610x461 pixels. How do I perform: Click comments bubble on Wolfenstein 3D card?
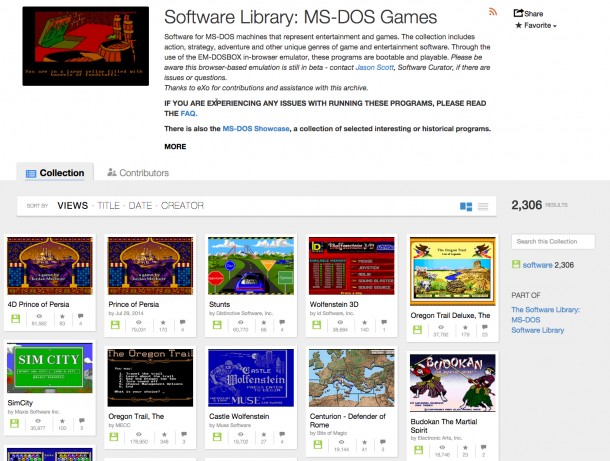384,323
